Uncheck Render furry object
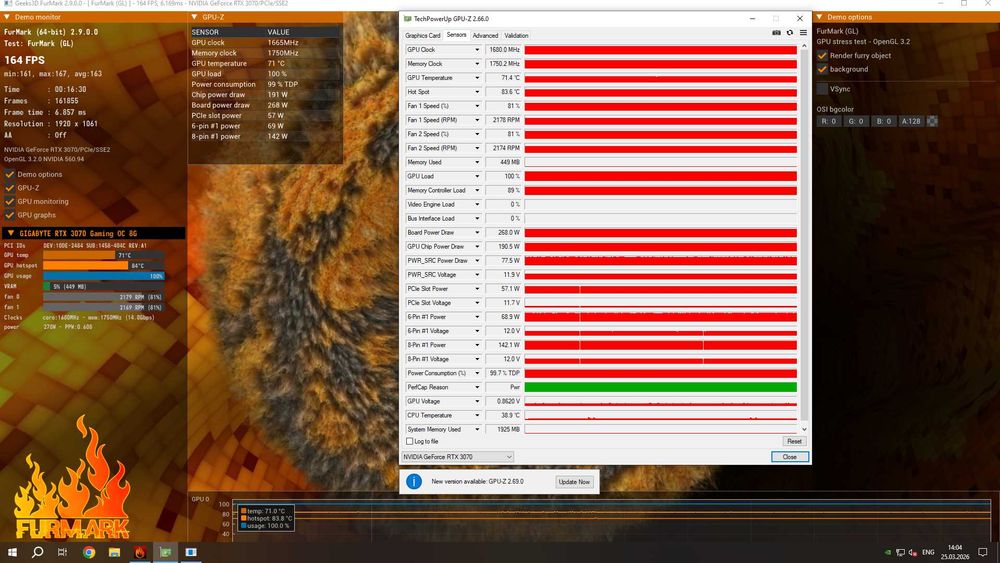 click(822, 55)
